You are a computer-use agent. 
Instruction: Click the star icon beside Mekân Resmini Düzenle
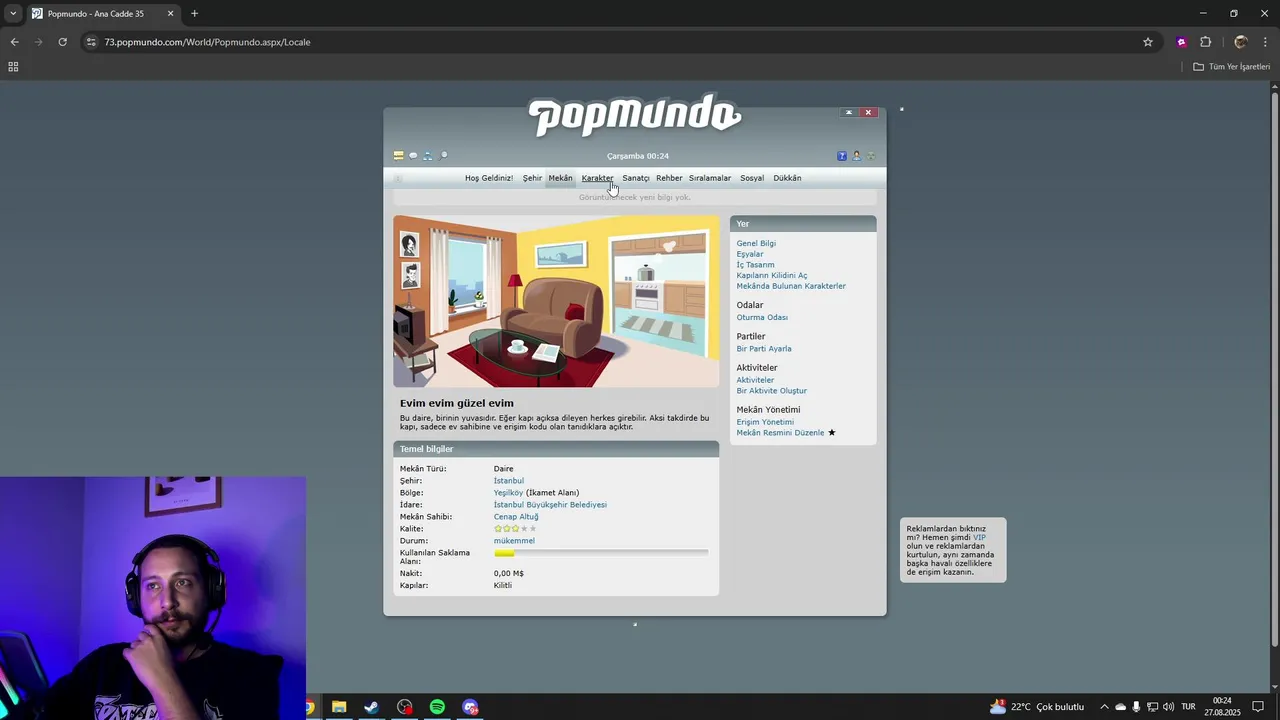831,433
